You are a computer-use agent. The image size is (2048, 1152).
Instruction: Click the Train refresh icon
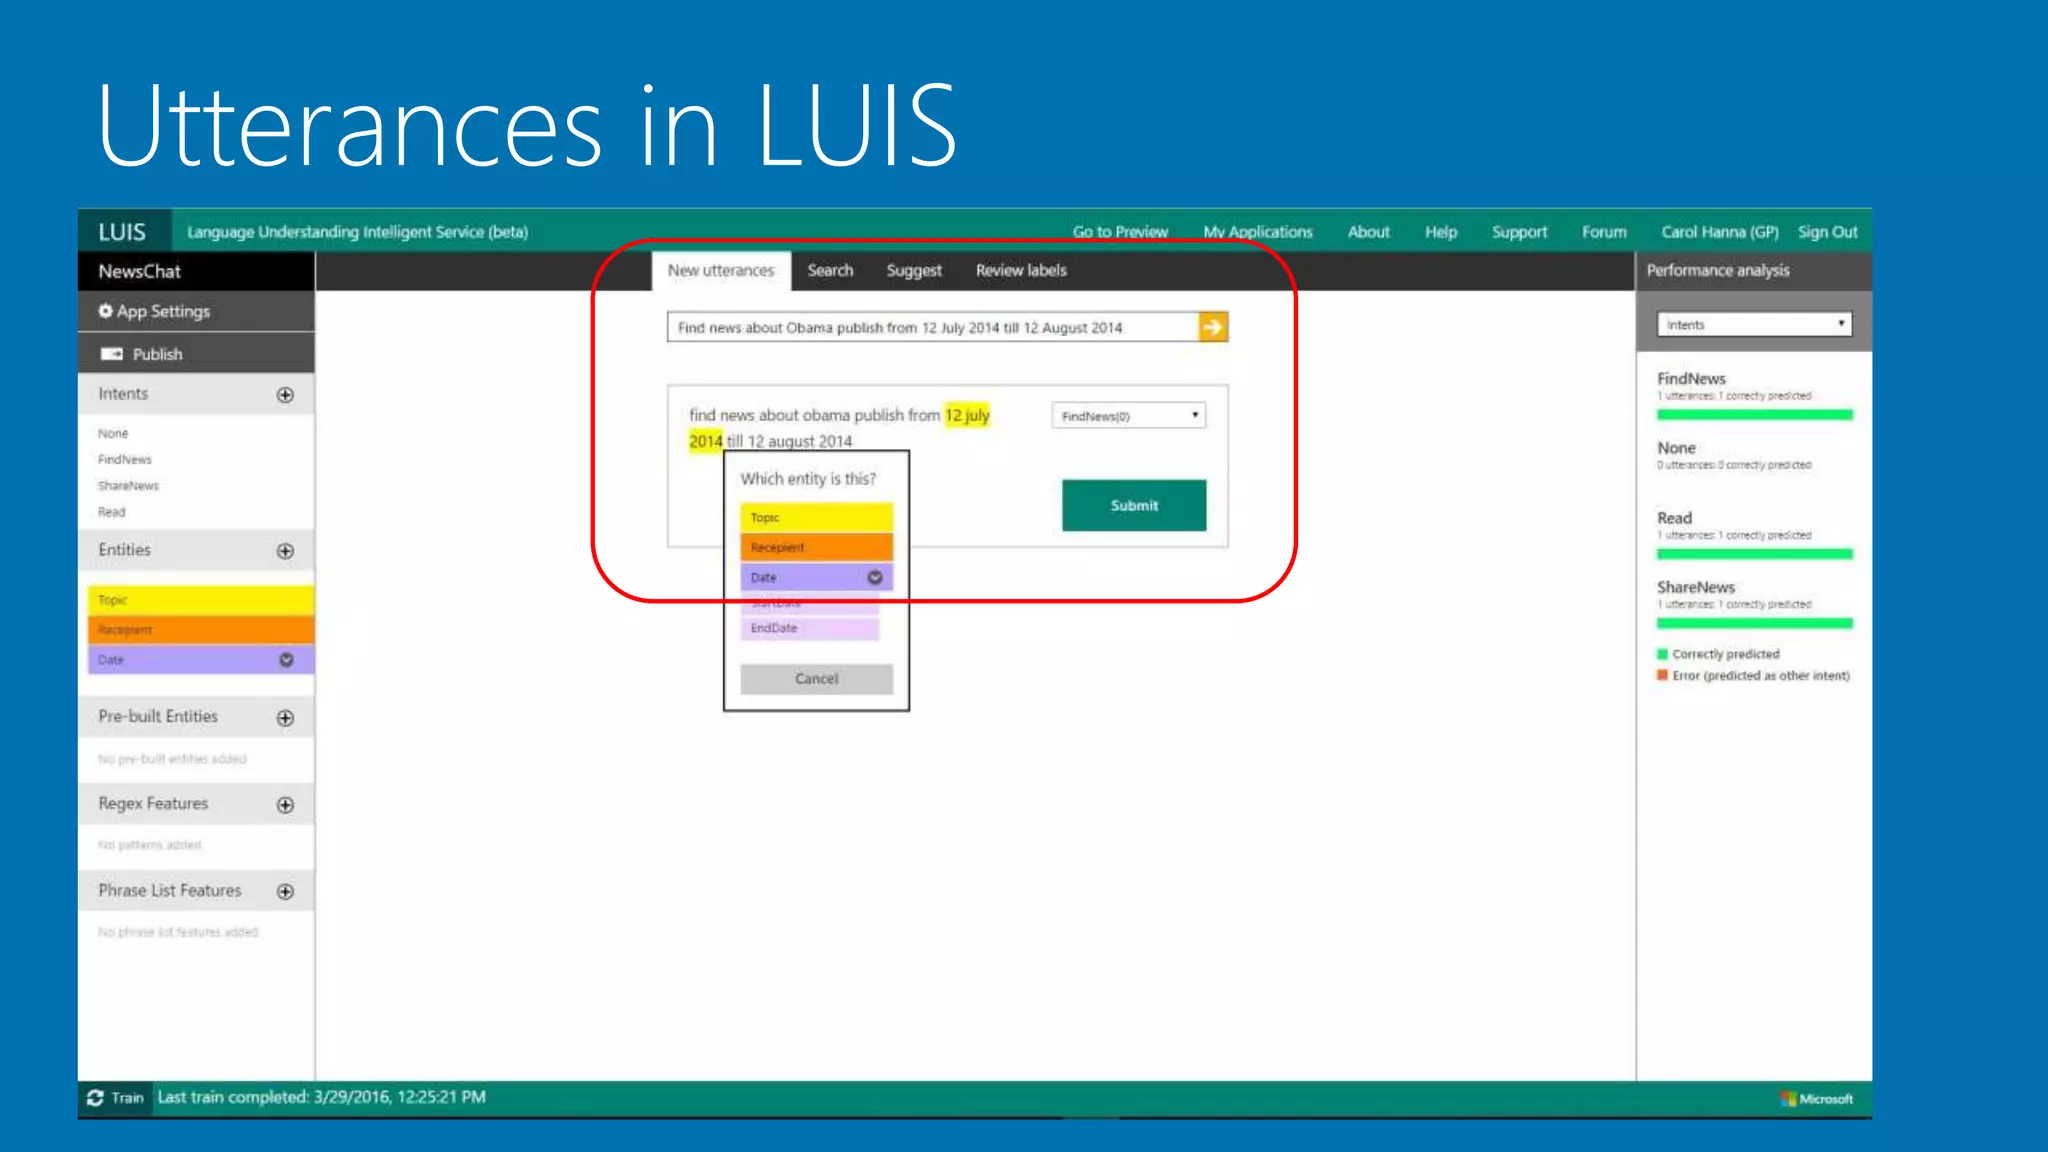[x=96, y=1098]
